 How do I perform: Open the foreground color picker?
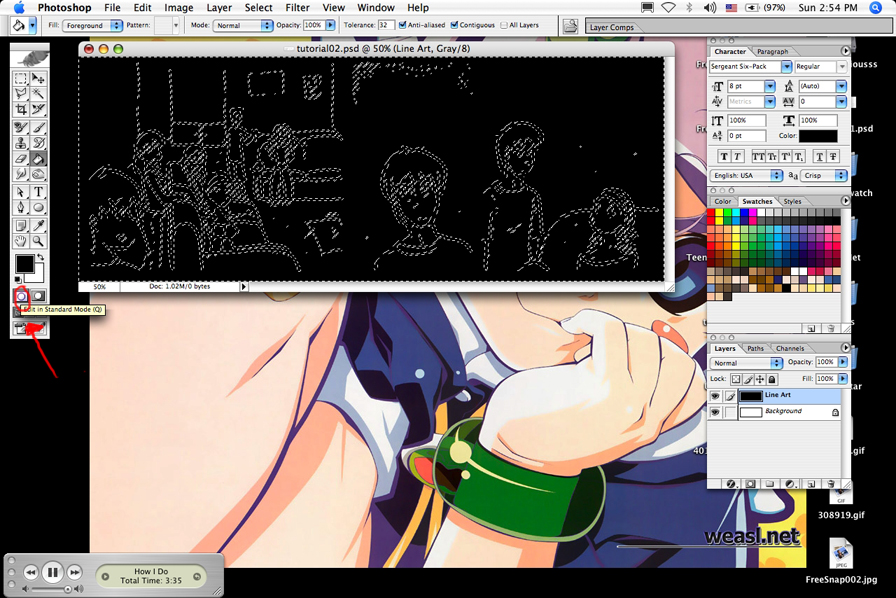24,264
